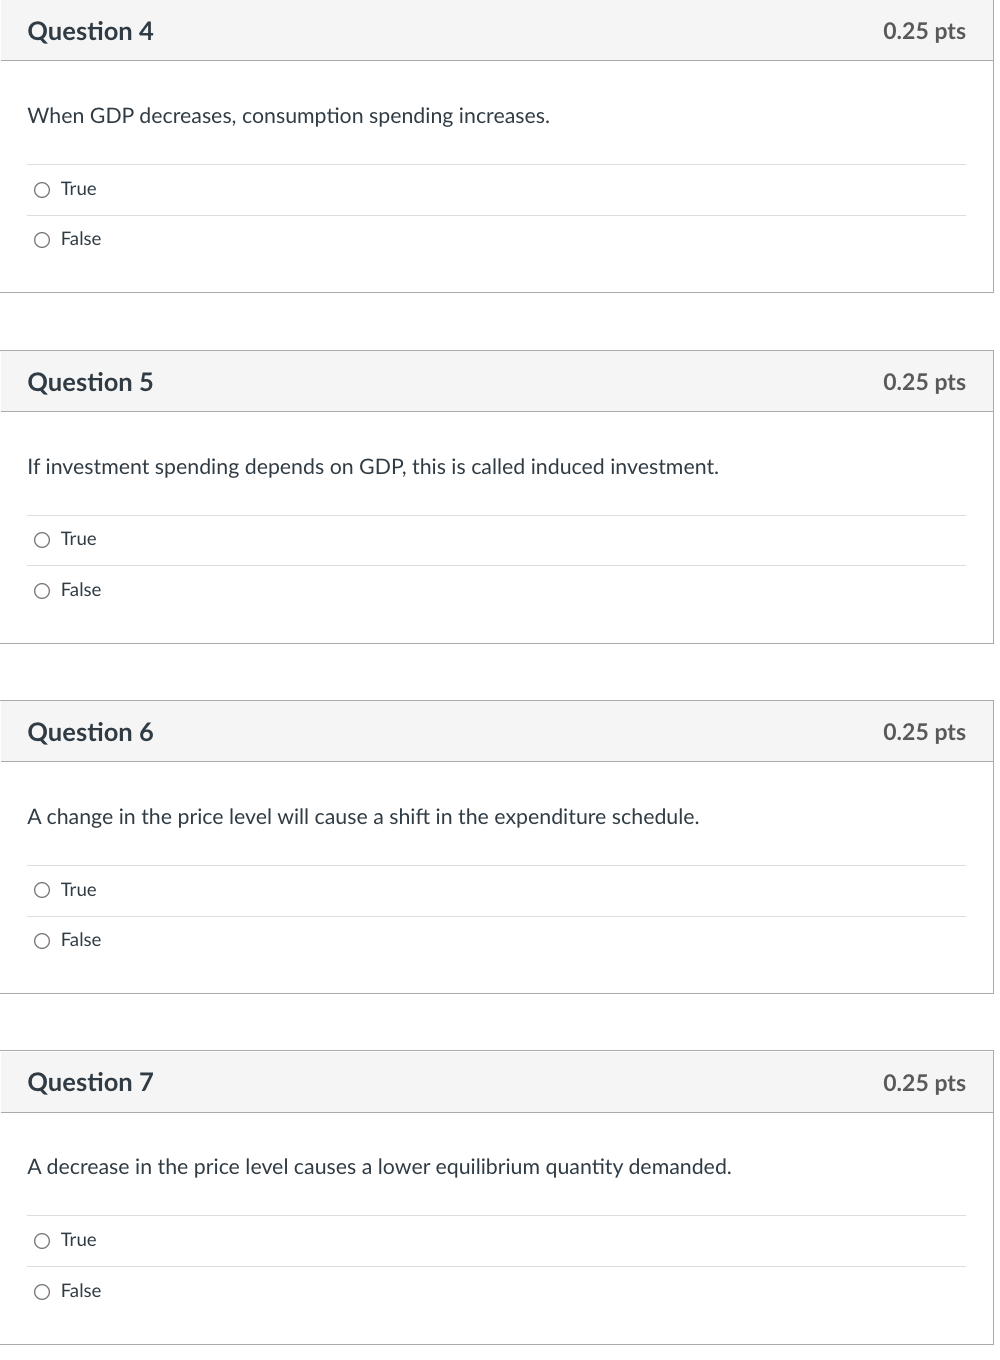1000x1360 pixels.
Task: Select False for Question 4
Action: click(x=42, y=240)
